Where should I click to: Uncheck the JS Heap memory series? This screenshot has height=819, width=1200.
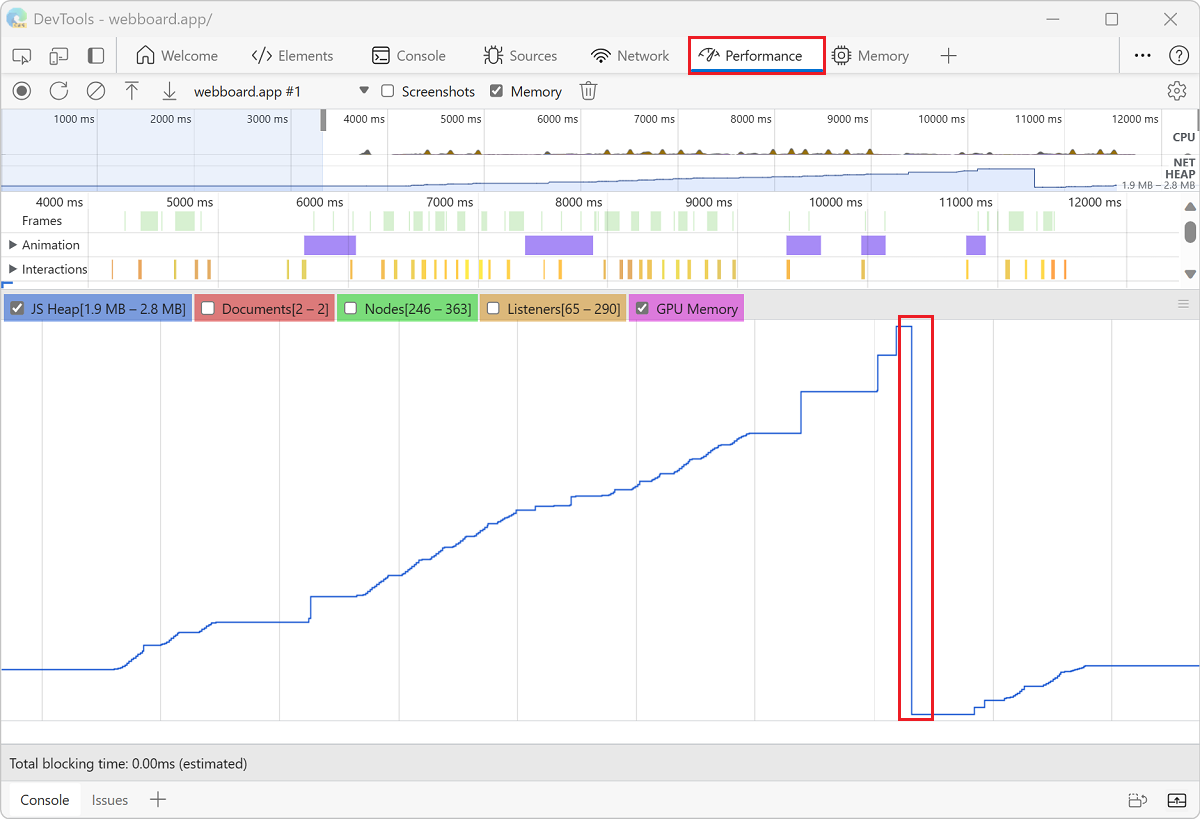(15, 308)
